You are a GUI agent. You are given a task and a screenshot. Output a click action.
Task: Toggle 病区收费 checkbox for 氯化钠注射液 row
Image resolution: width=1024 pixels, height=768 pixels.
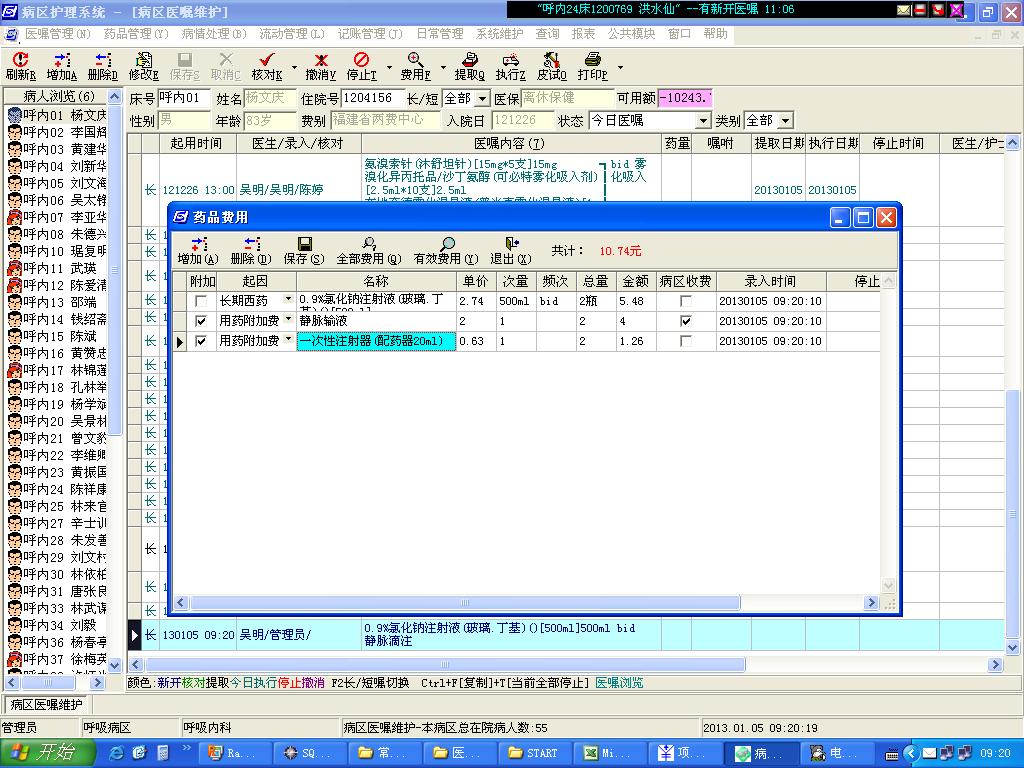tap(685, 301)
